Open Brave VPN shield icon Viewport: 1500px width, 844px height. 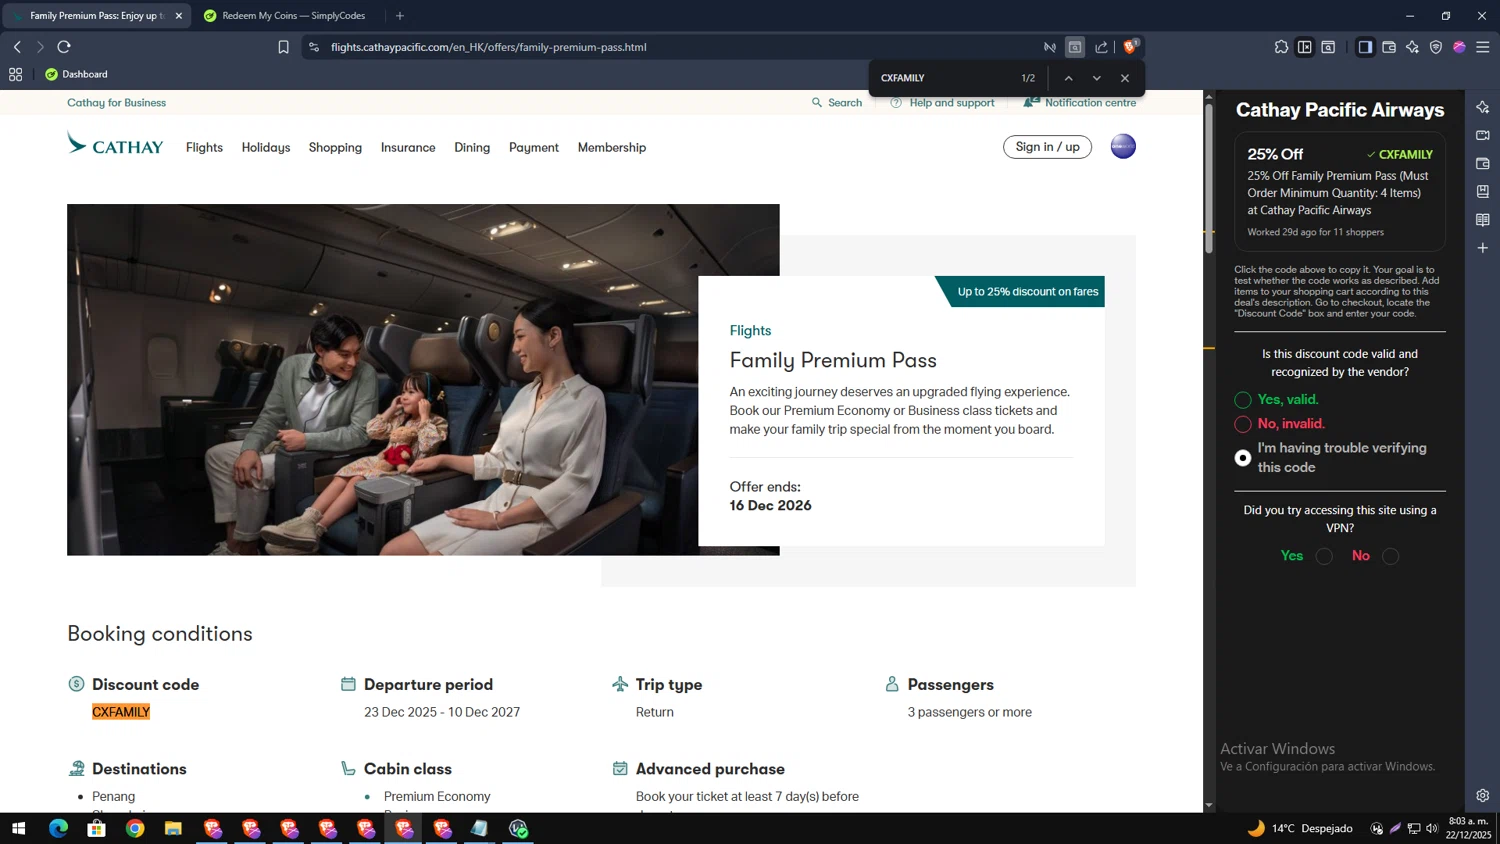[1436, 47]
